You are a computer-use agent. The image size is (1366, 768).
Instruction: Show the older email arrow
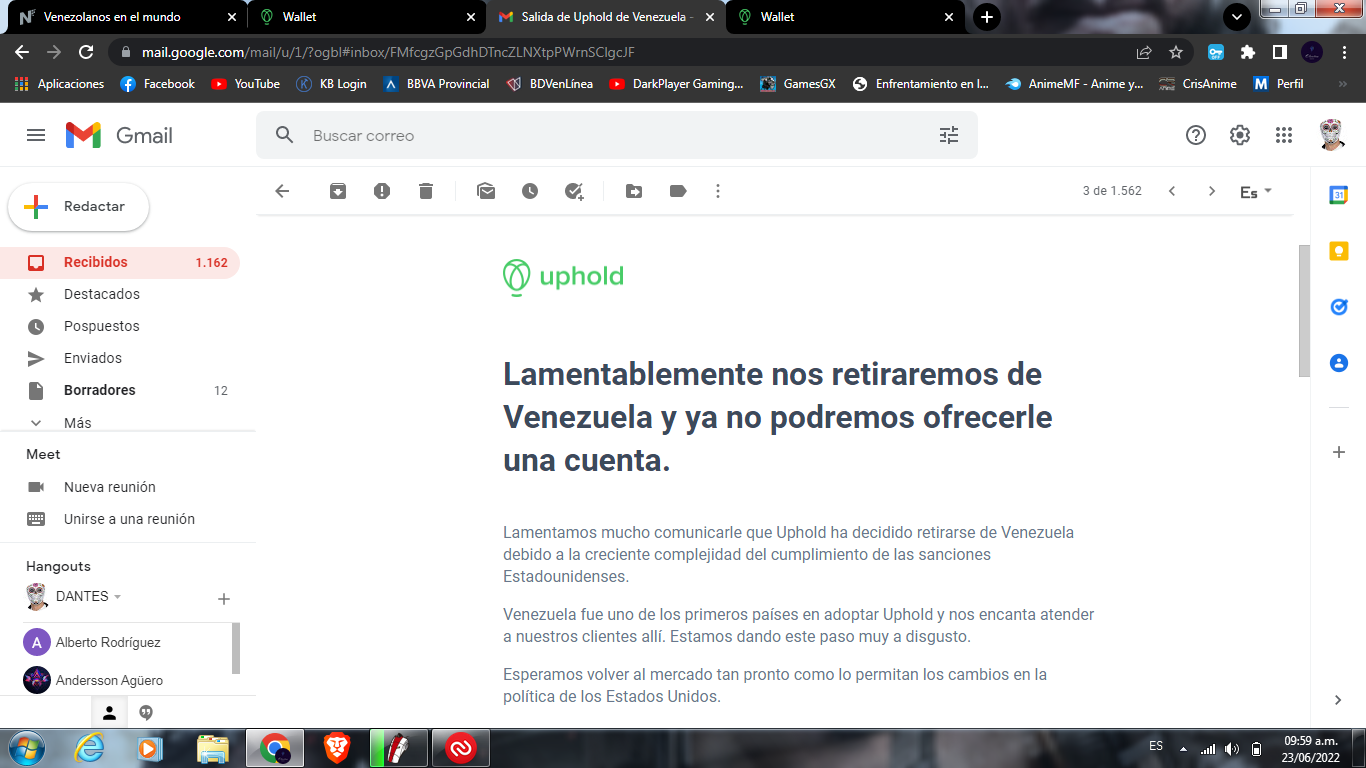[1212, 191]
